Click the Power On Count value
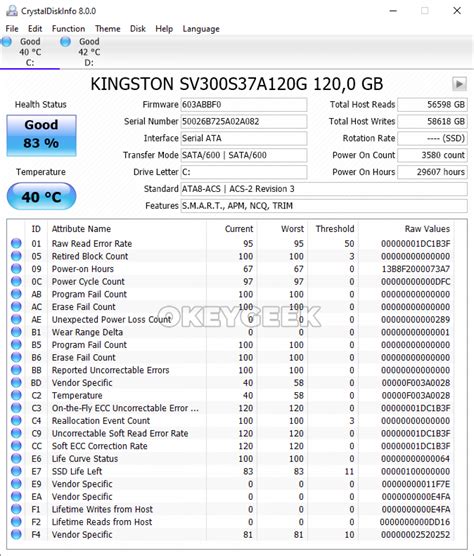 coord(432,155)
